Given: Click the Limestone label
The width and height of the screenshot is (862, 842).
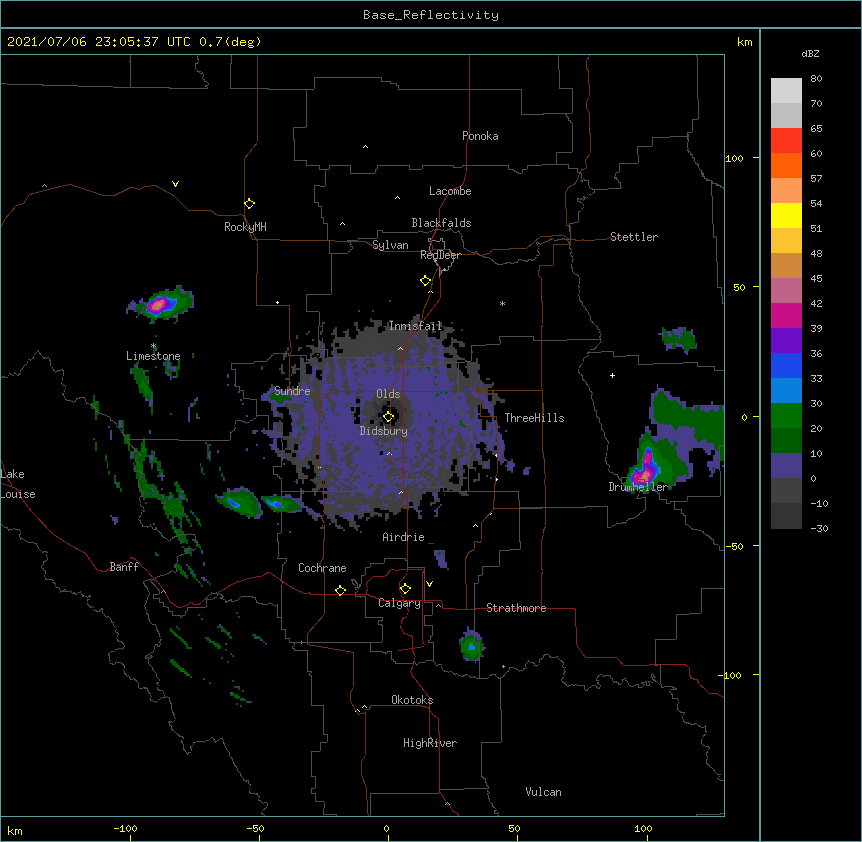Looking at the screenshot, I should point(153,356).
